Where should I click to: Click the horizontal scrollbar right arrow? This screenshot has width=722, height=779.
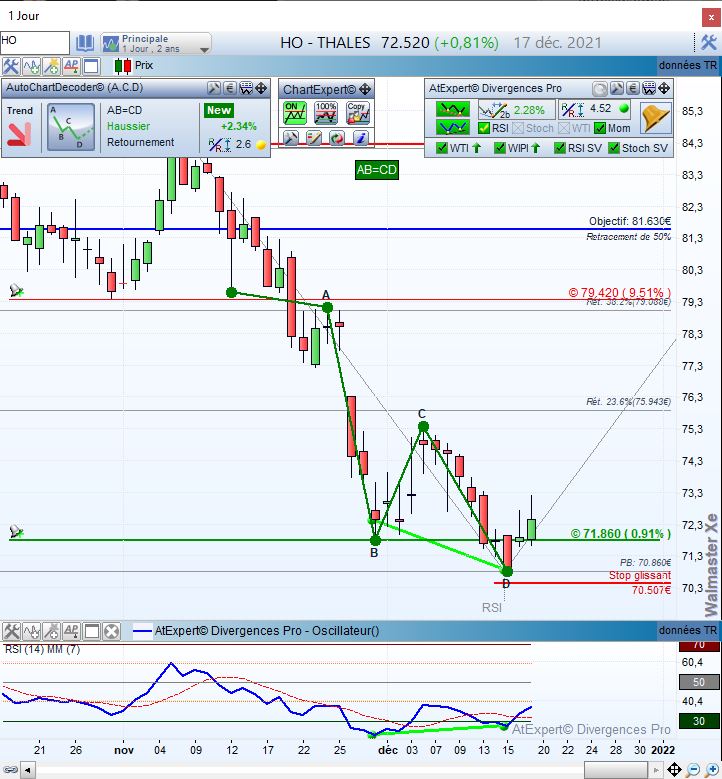[x=656, y=771]
